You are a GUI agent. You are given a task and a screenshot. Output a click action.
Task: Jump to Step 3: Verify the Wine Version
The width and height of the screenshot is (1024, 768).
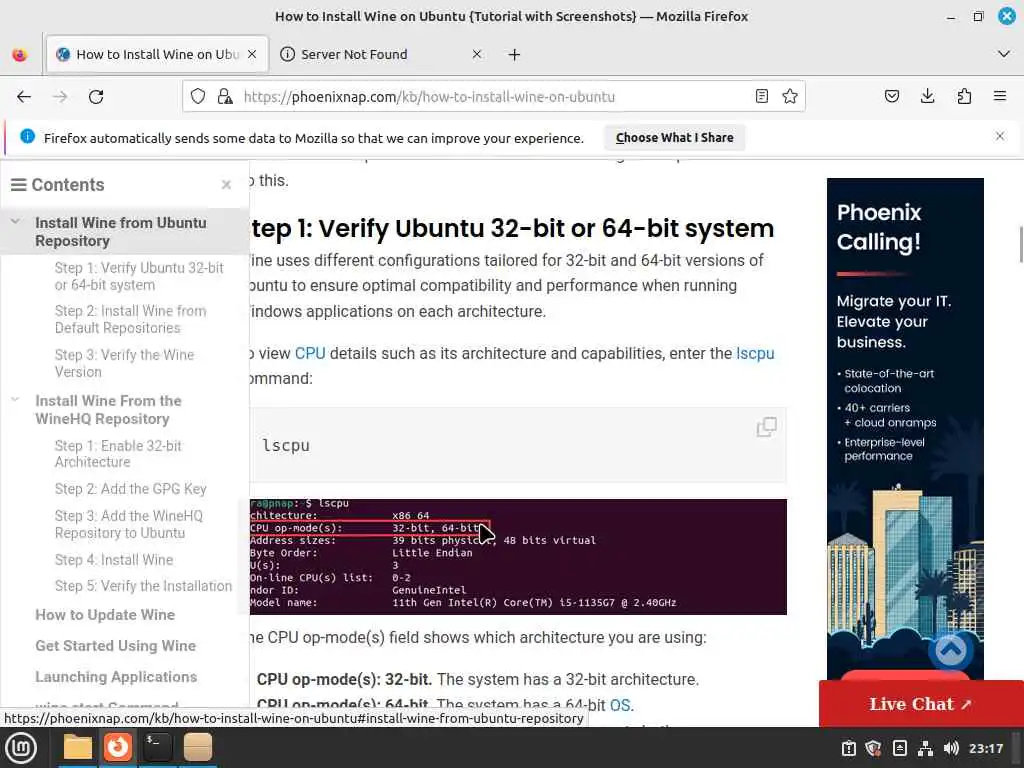click(124, 363)
